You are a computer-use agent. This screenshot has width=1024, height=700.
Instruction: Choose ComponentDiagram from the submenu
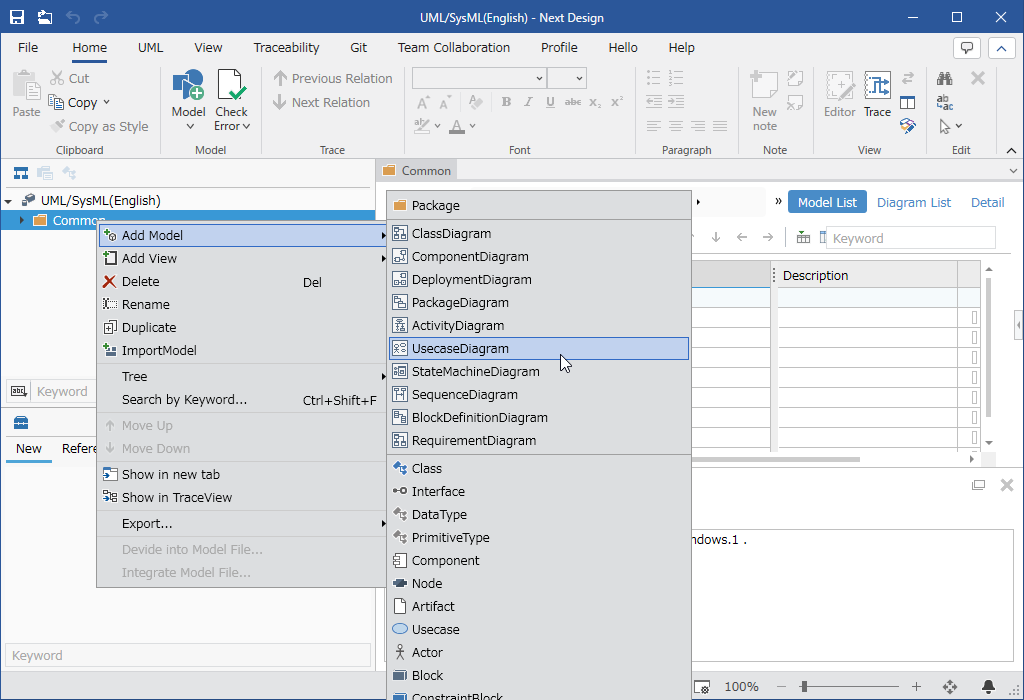[x=539, y=257]
